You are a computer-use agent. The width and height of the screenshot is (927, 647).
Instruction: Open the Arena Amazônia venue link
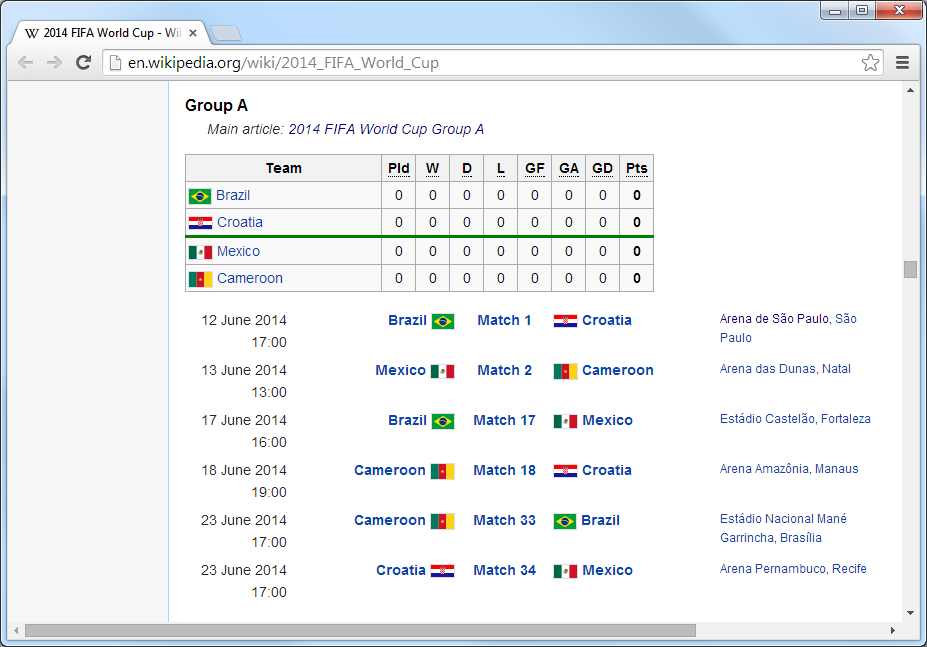(x=764, y=469)
